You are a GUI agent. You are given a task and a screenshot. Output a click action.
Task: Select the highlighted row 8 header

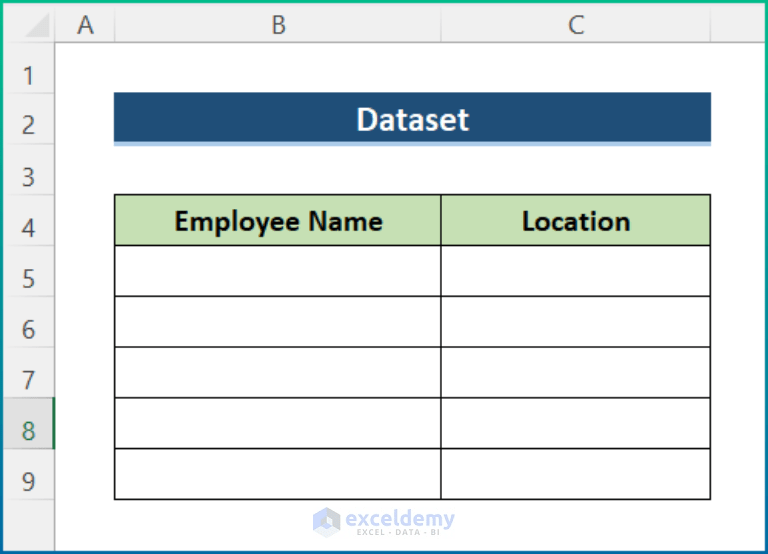29,424
